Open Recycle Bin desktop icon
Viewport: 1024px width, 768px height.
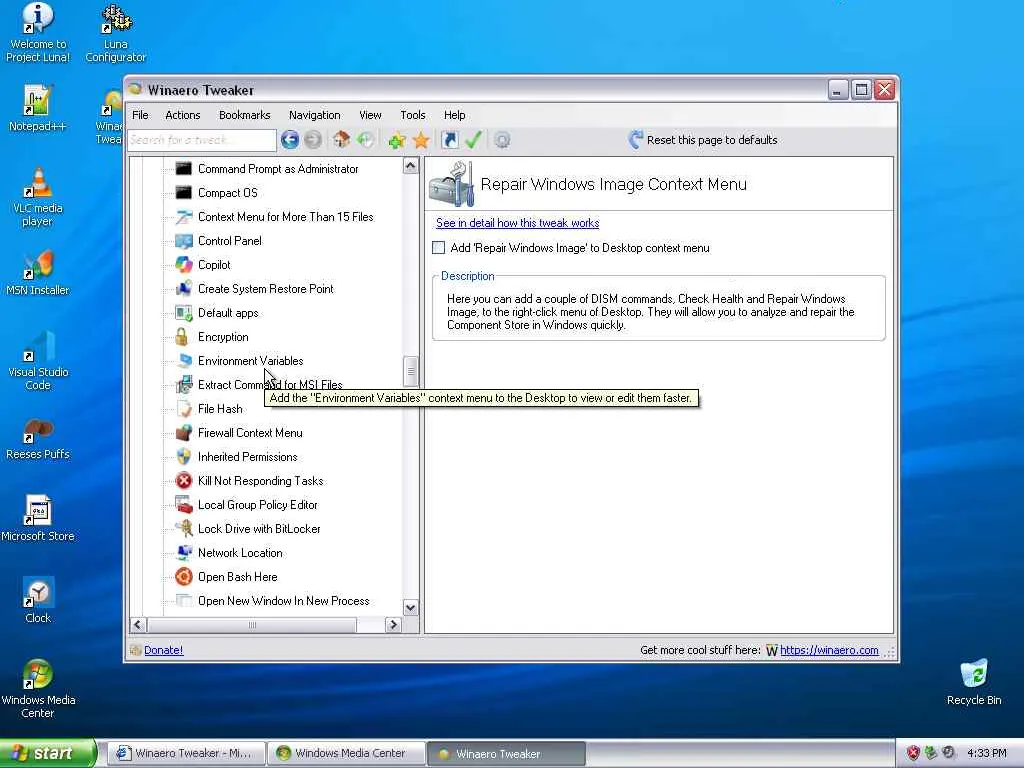coord(974,682)
